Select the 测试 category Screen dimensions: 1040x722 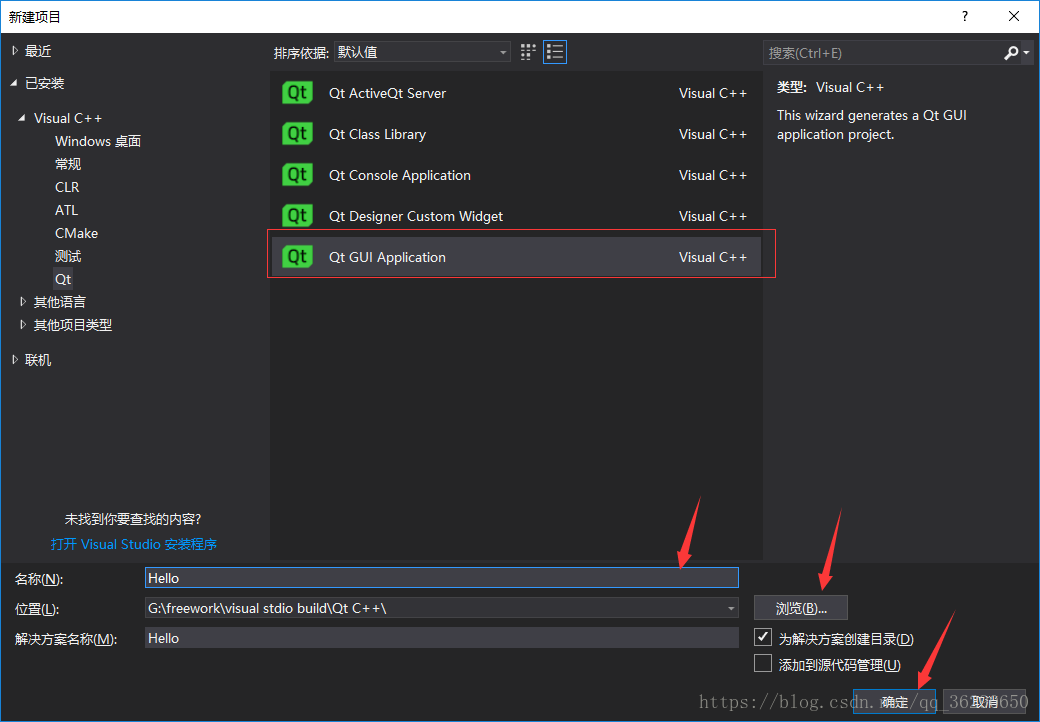point(68,256)
